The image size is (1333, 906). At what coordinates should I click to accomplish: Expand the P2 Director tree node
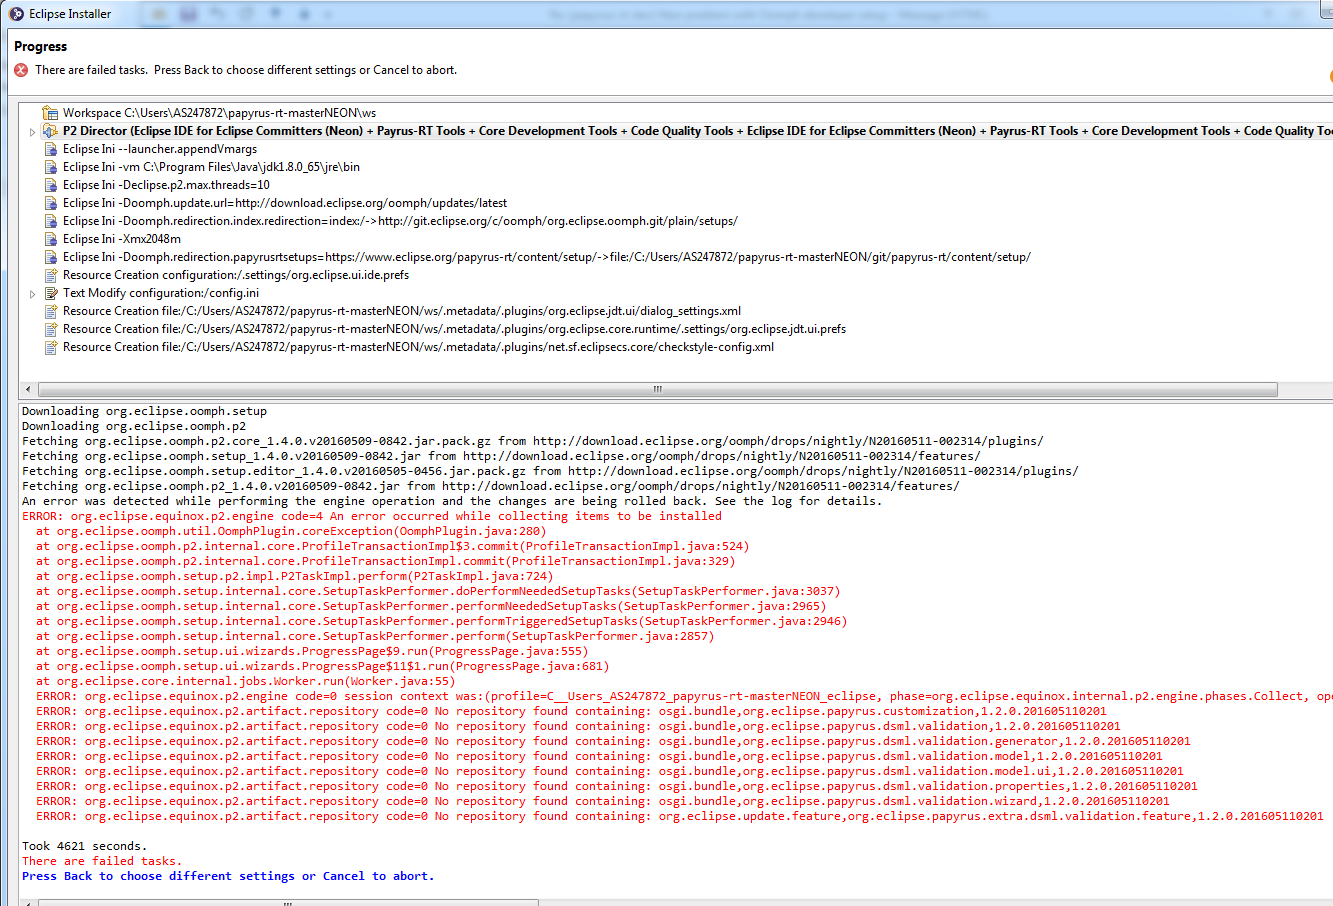(x=32, y=131)
